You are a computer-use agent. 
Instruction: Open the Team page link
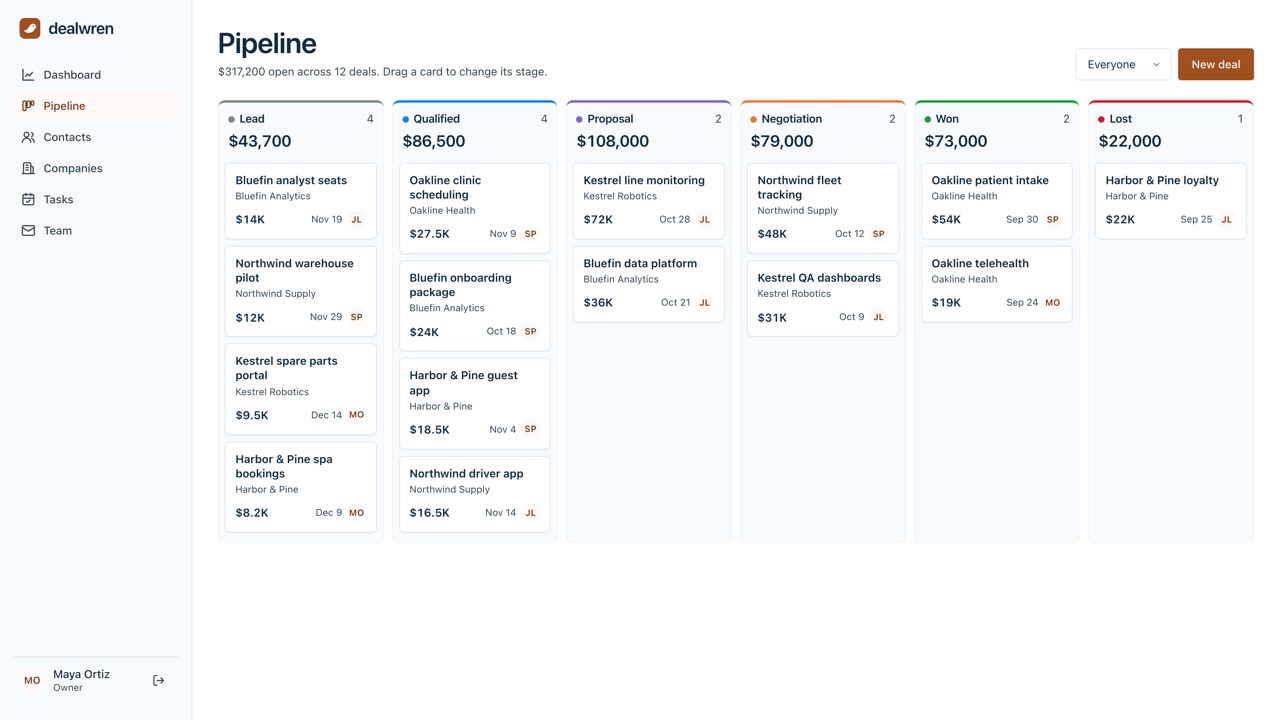point(96,230)
